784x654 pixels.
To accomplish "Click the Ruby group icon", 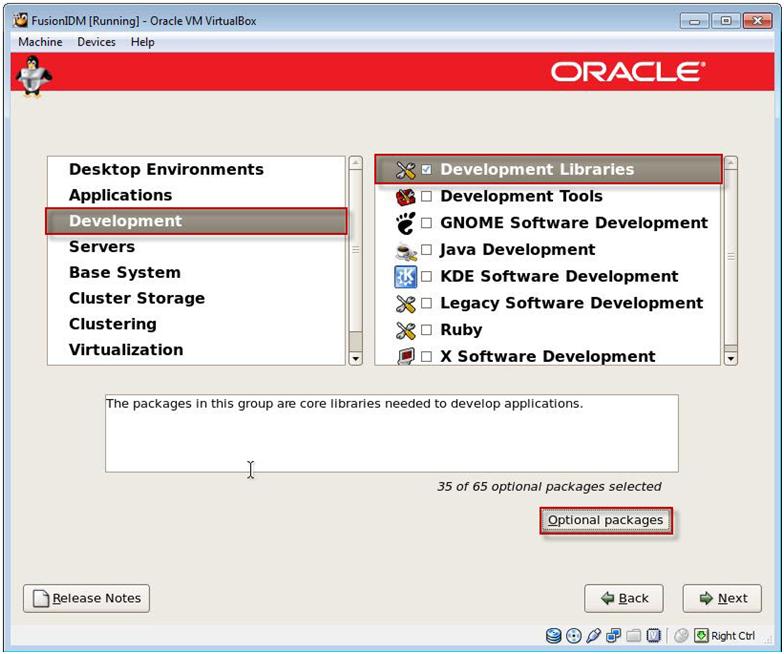I will coord(405,330).
